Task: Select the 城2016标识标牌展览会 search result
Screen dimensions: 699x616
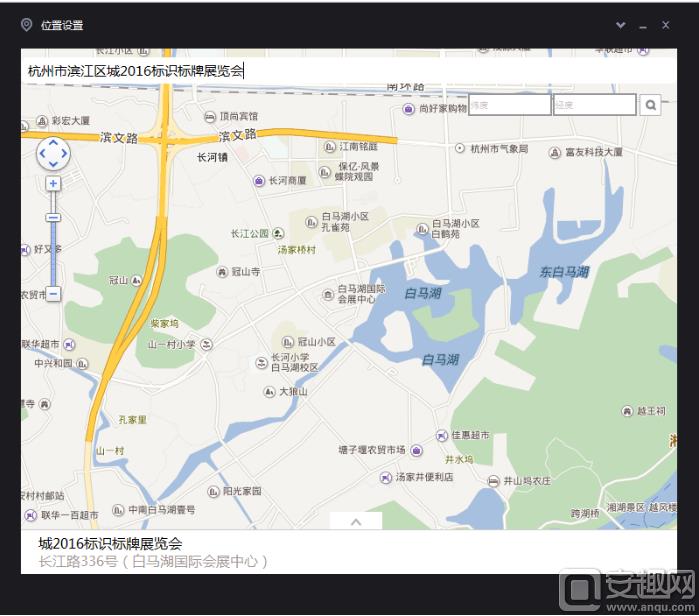Action: (110, 543)
